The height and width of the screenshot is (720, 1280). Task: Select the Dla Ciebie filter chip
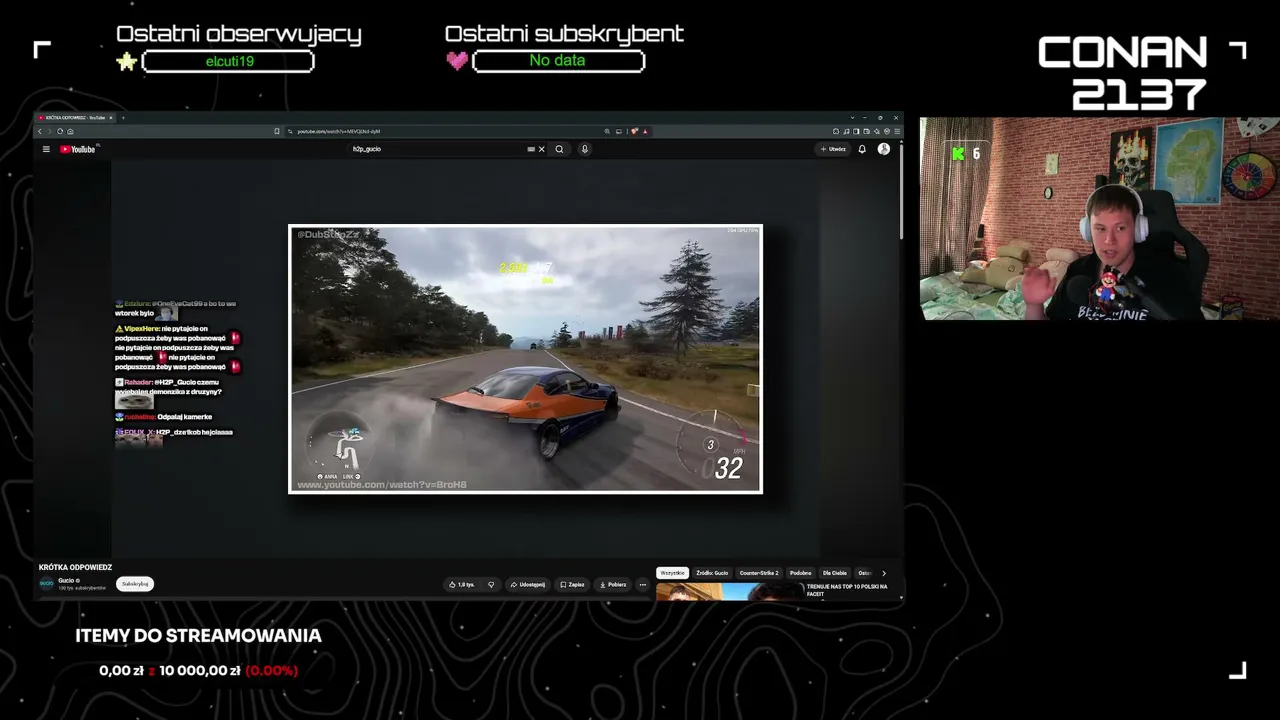835,573
